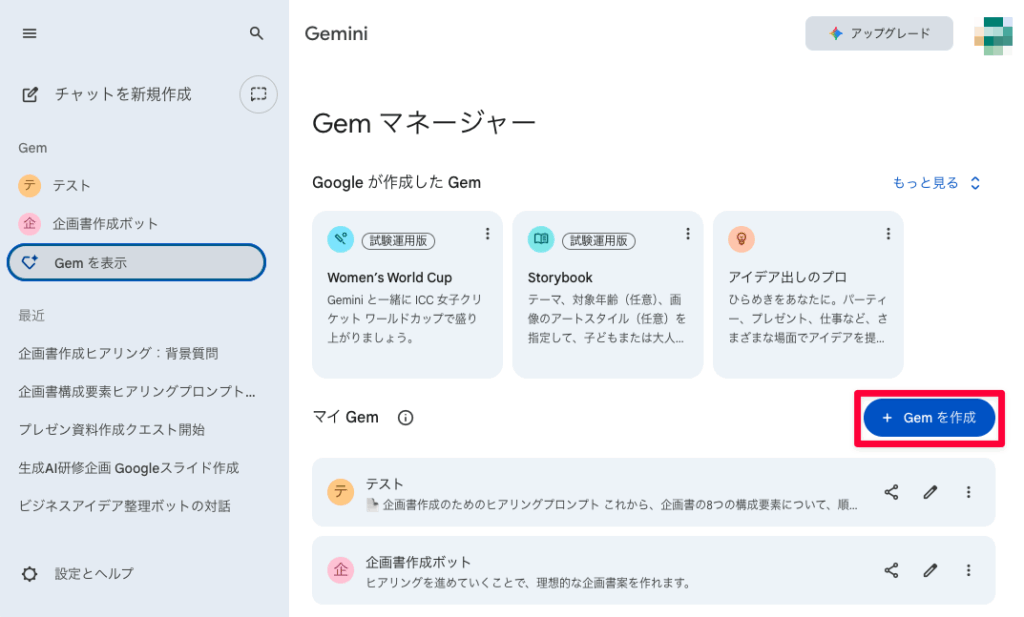Click the info icon next to マイ Gem
The width and height of the screenshot is (1024, 617).
click(404, 417)
